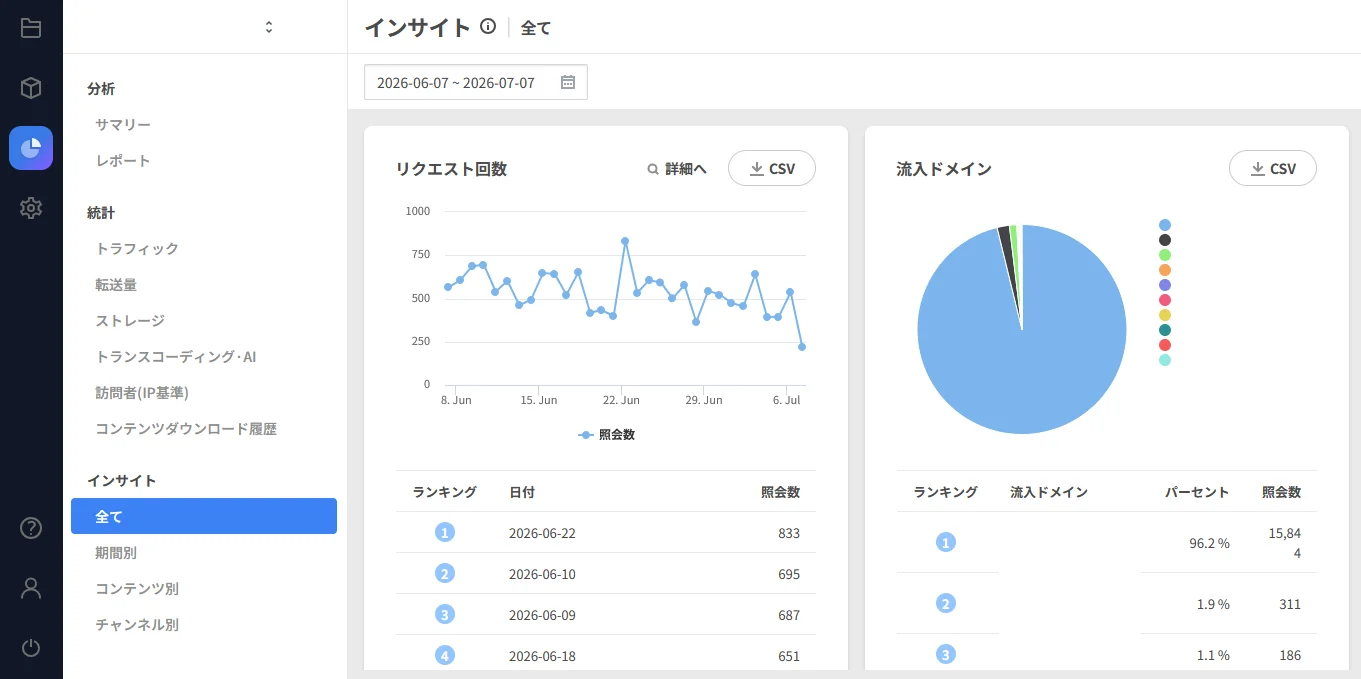Click the 186 count in domain table

[x=1290, y=655]
